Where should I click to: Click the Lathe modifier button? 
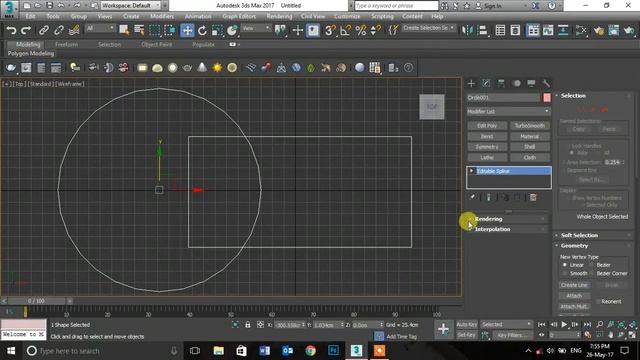point(487,157)
